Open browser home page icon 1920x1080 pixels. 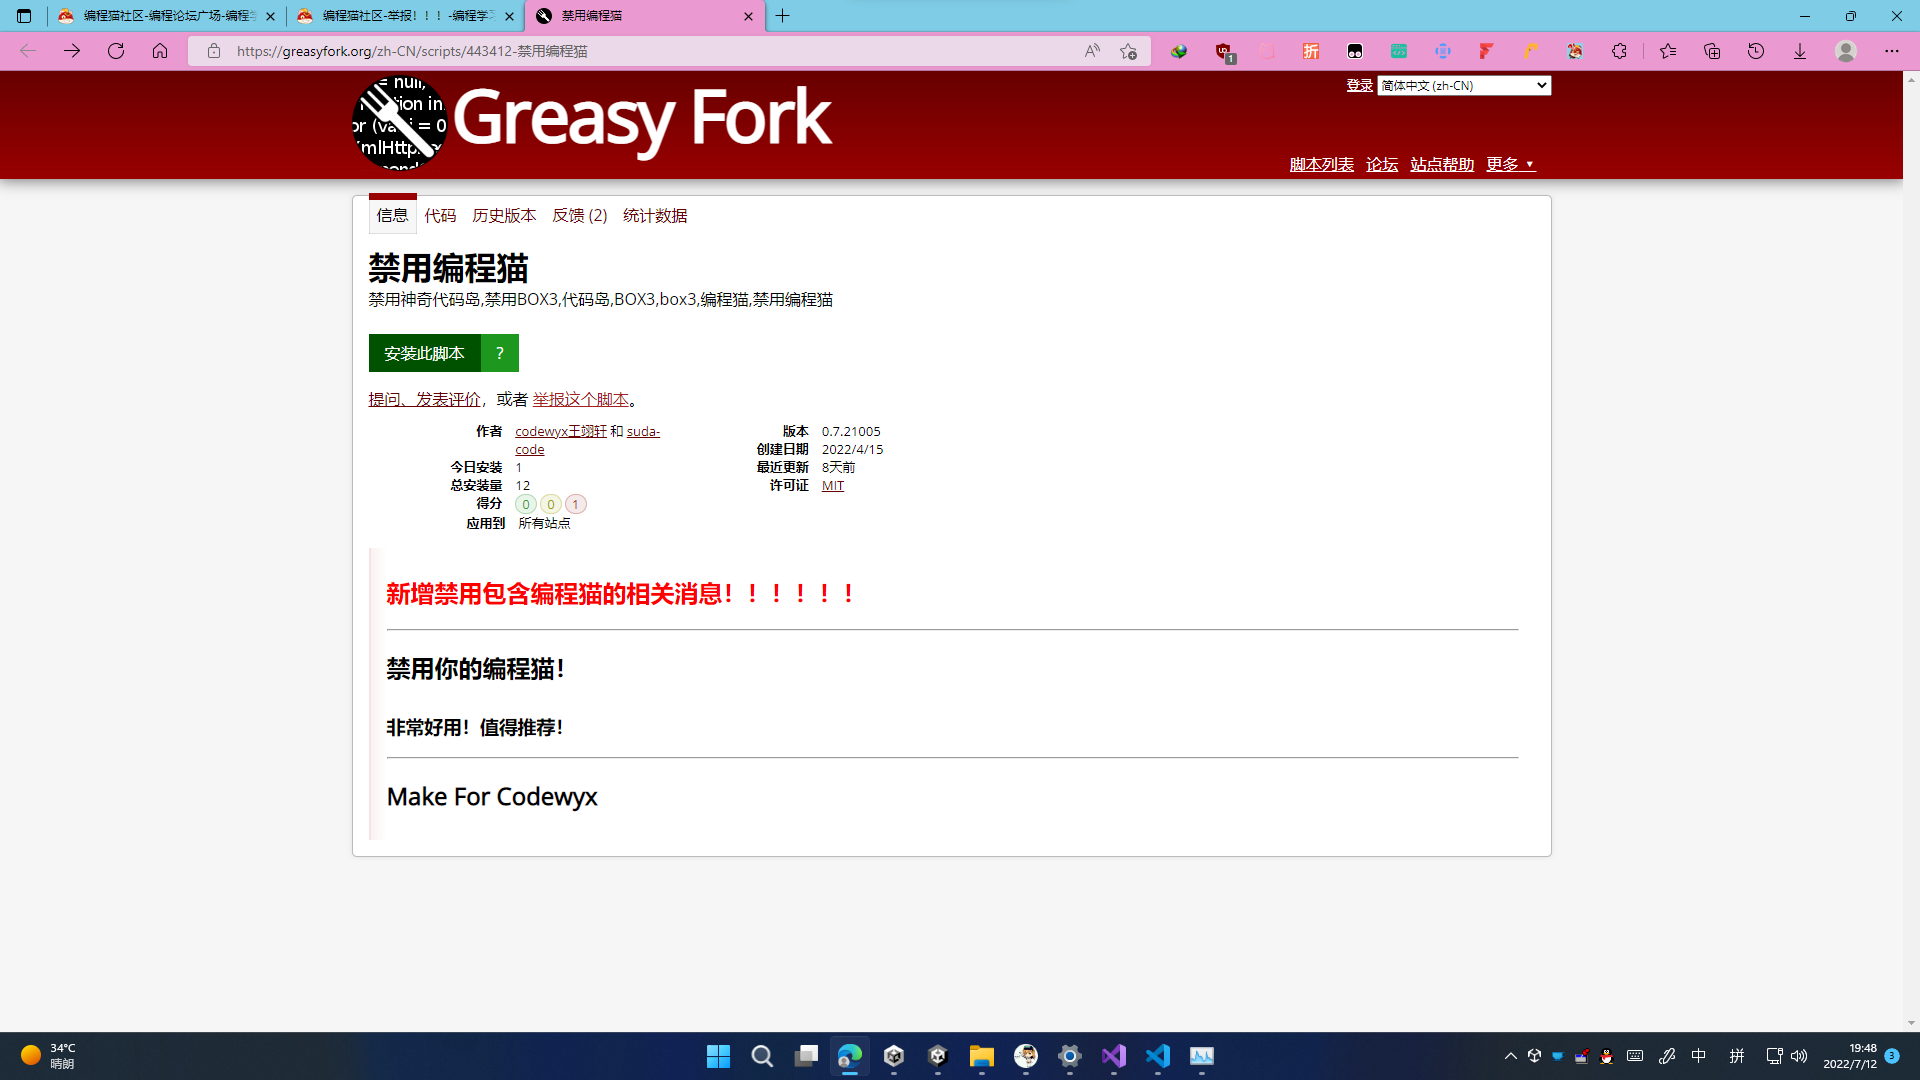coord(160,51)
